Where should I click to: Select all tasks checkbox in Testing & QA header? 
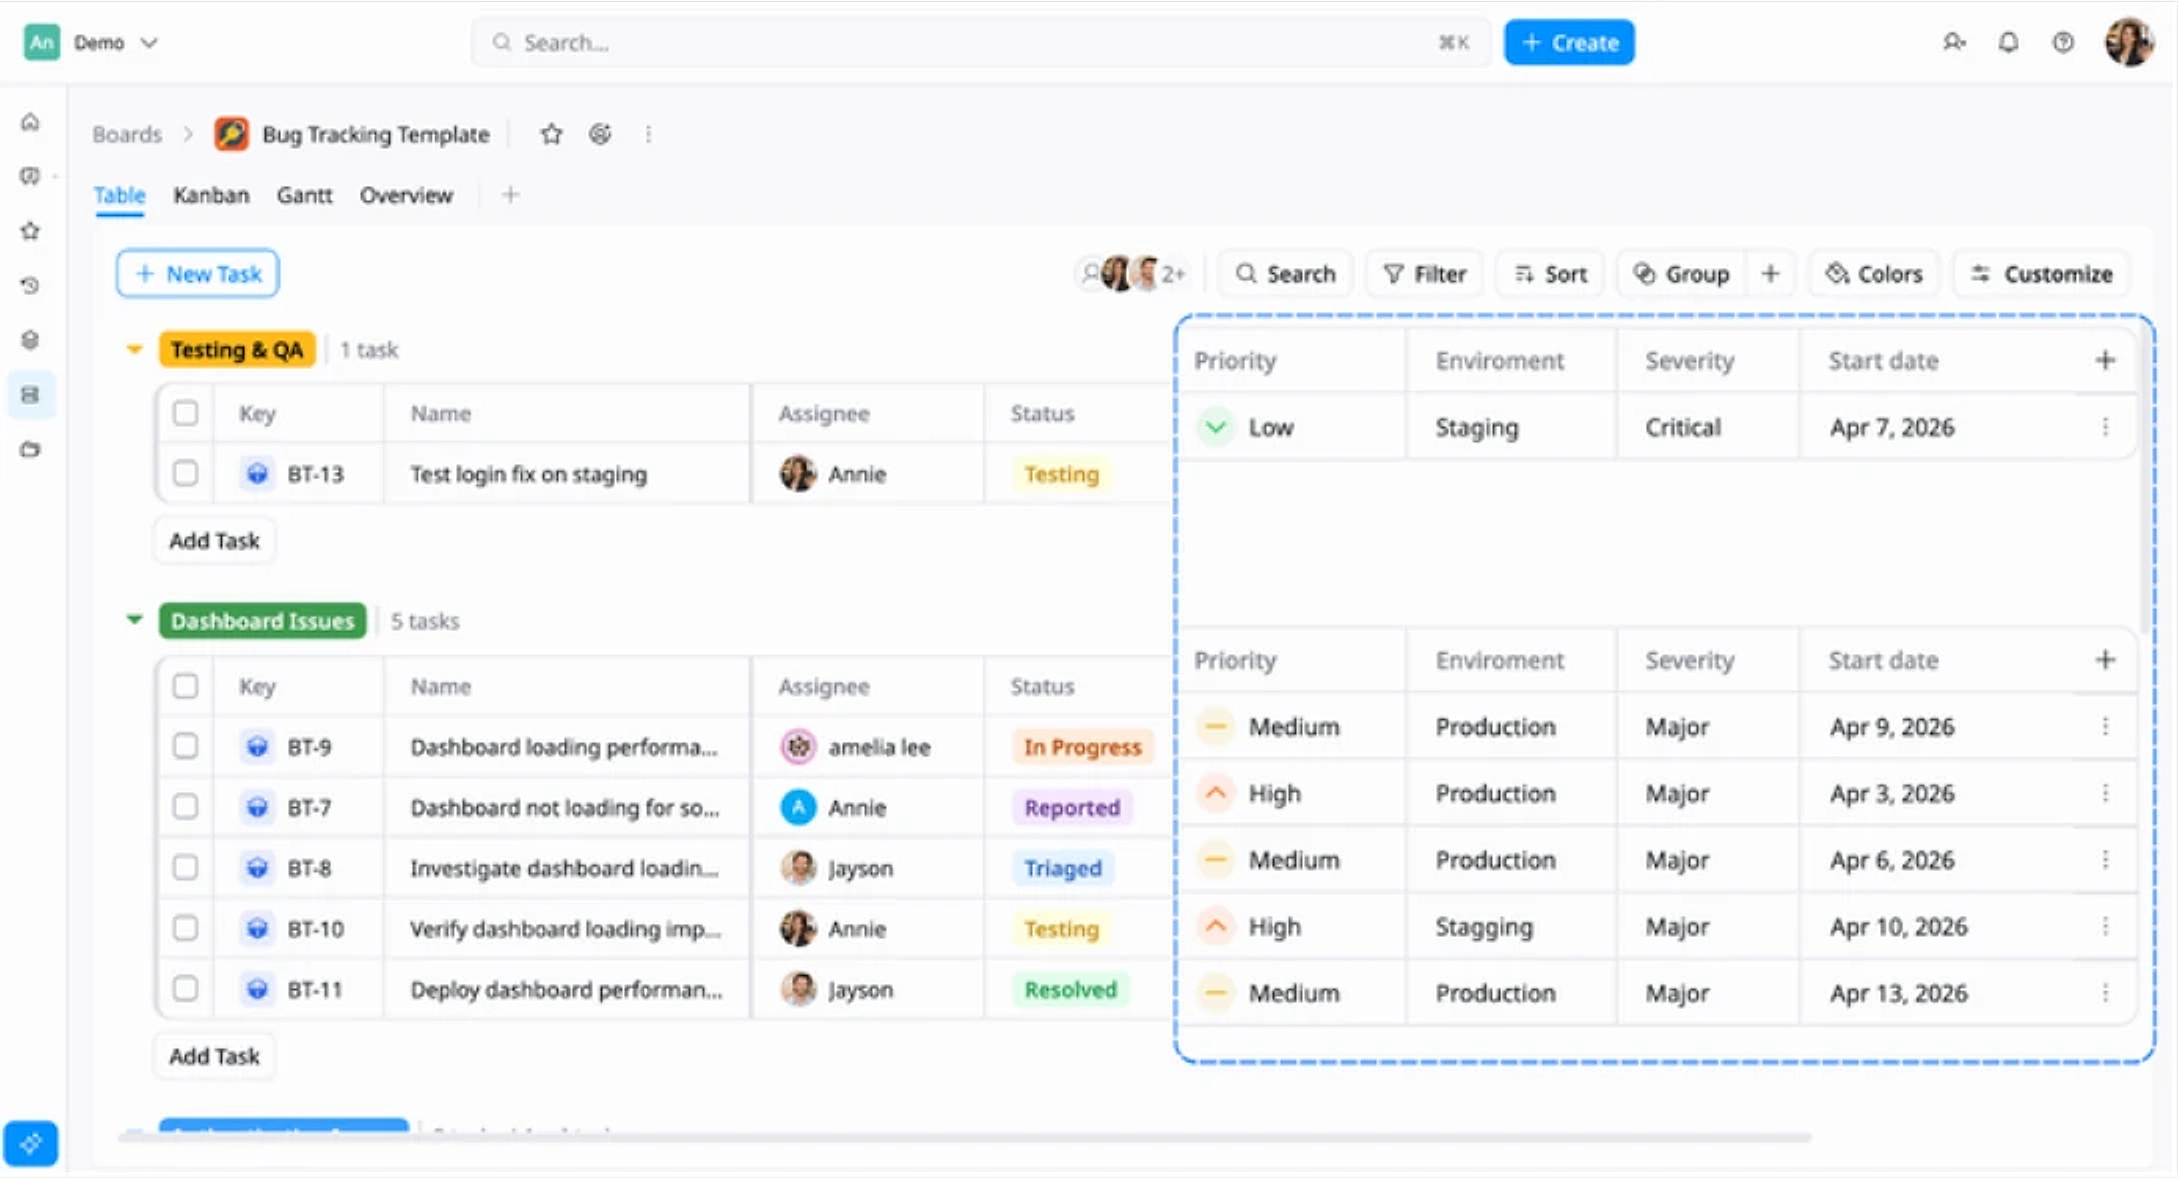(x=185, y=413)
